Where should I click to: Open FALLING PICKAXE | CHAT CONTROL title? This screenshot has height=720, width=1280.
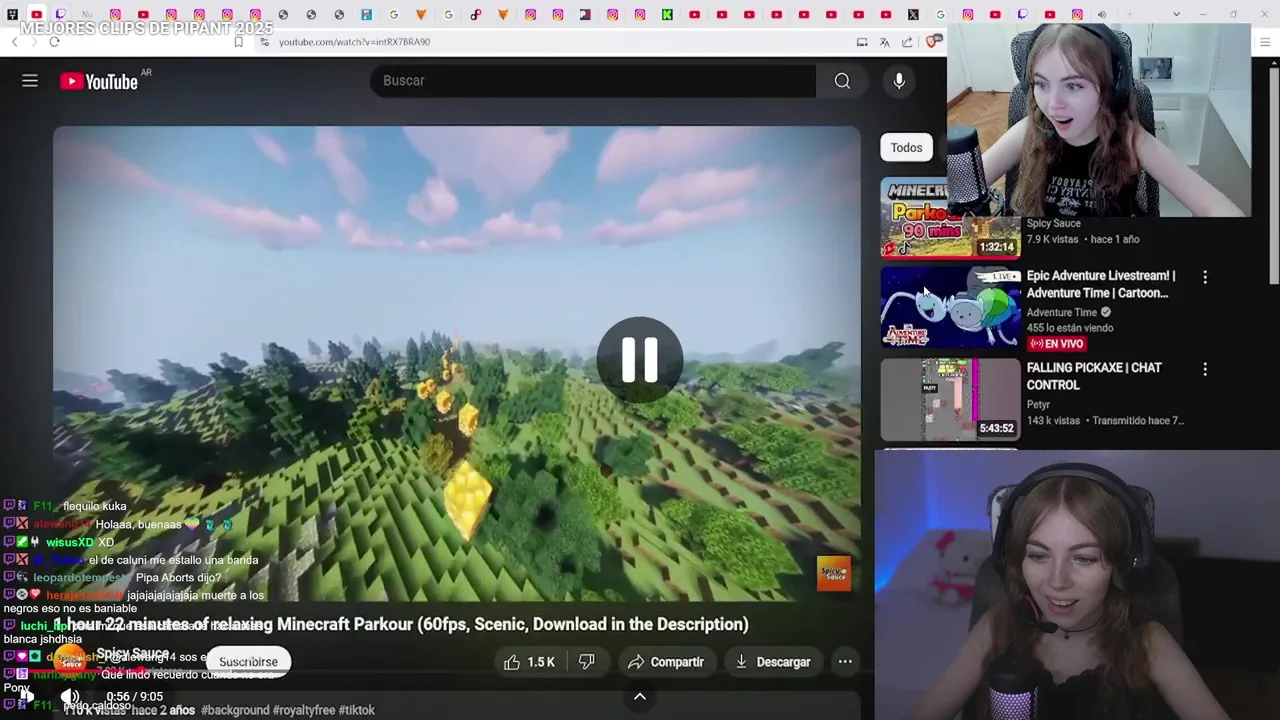coord(1094,376)
